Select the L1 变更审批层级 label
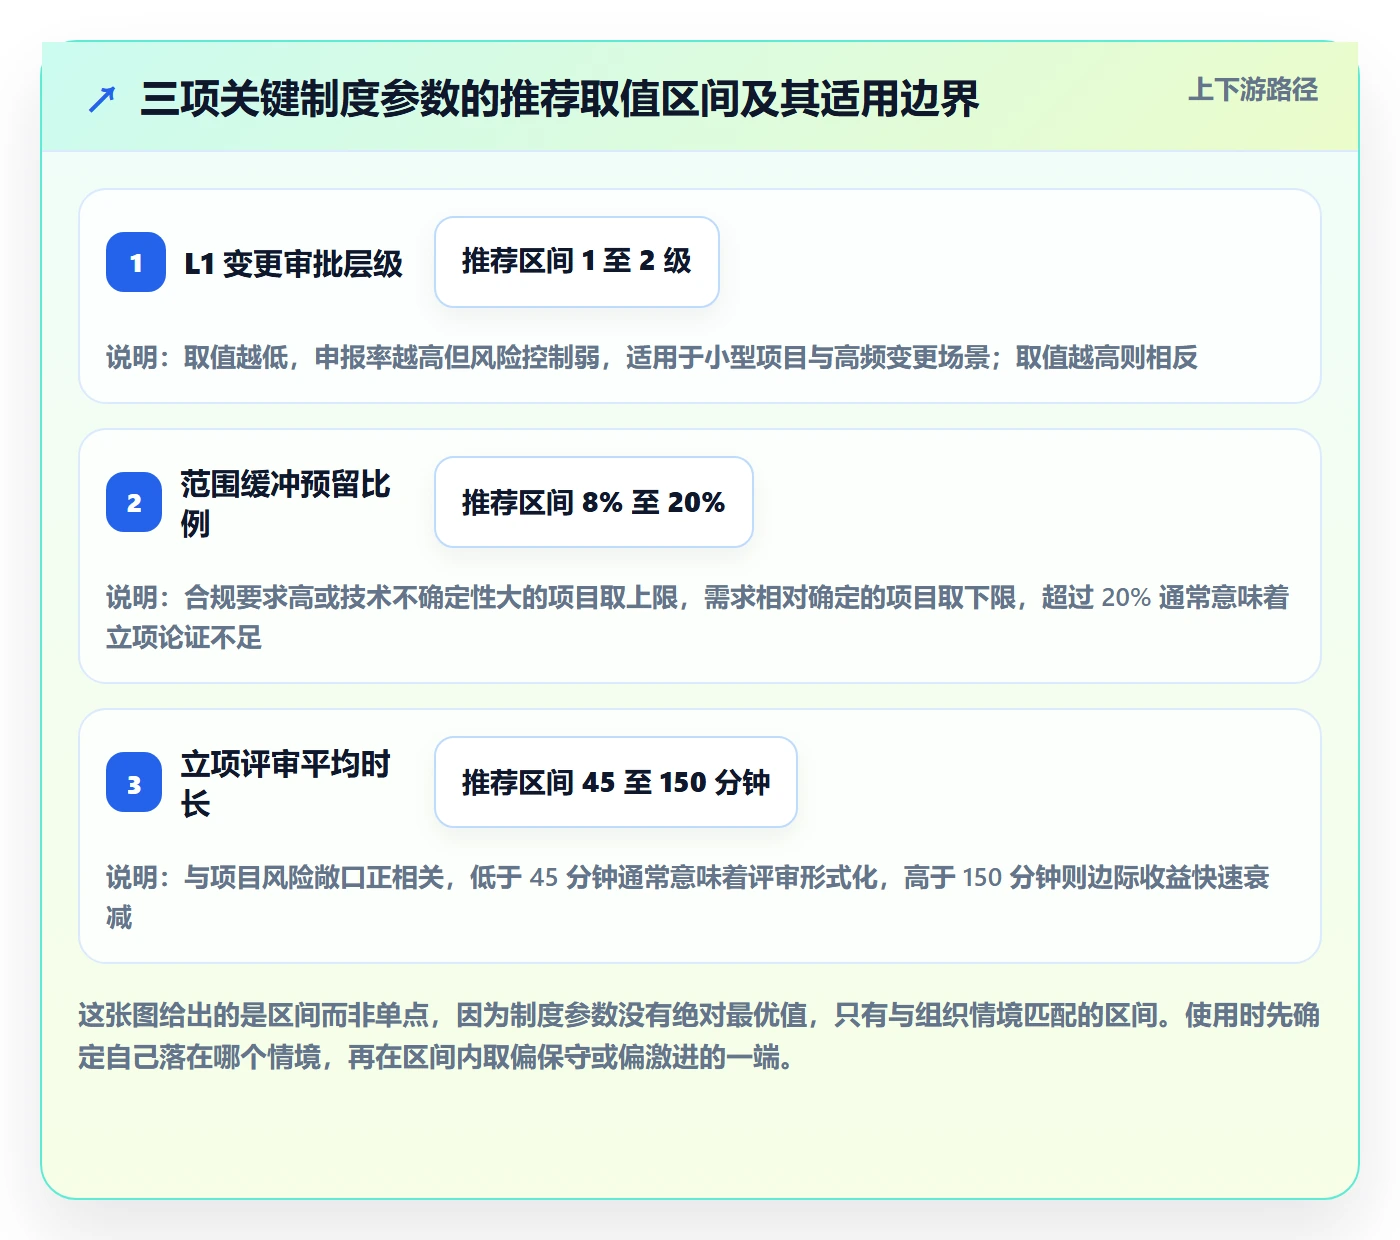The width and height of the screenshot is (1400, 1240). pos(294,263)
